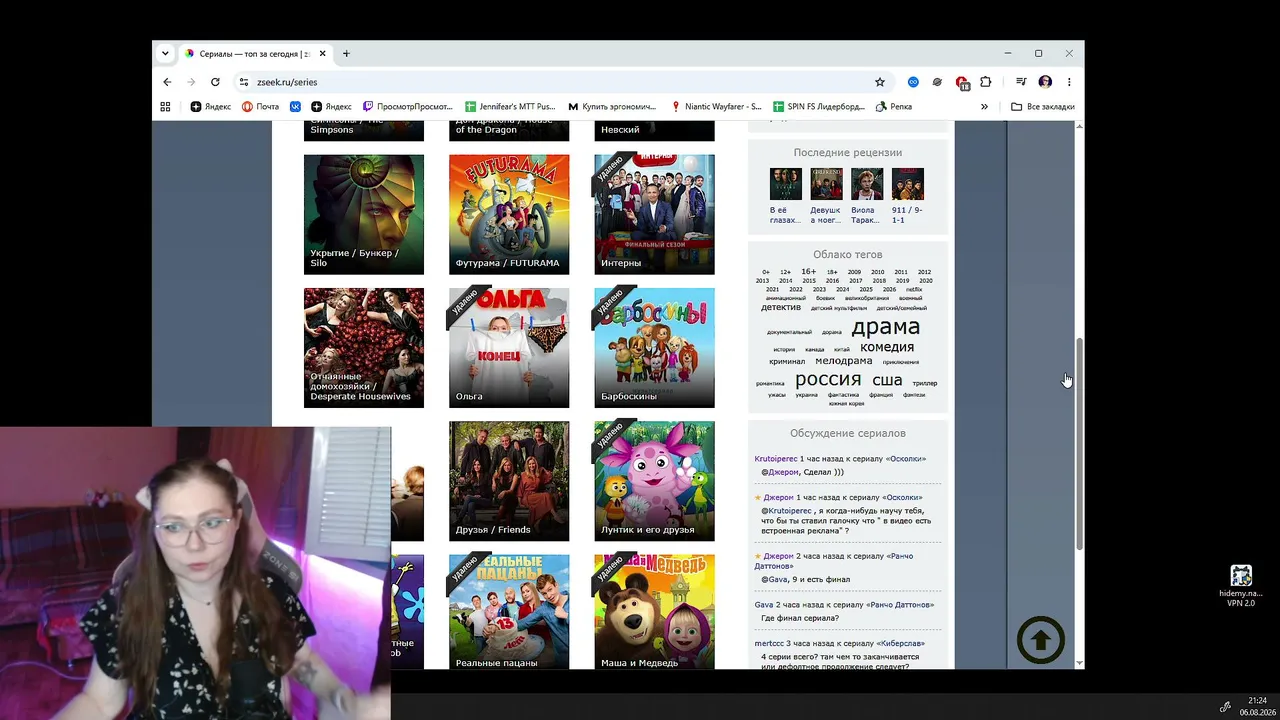Open the Маша и Медведь poster

pyautogui.click(x=654, y=612)
